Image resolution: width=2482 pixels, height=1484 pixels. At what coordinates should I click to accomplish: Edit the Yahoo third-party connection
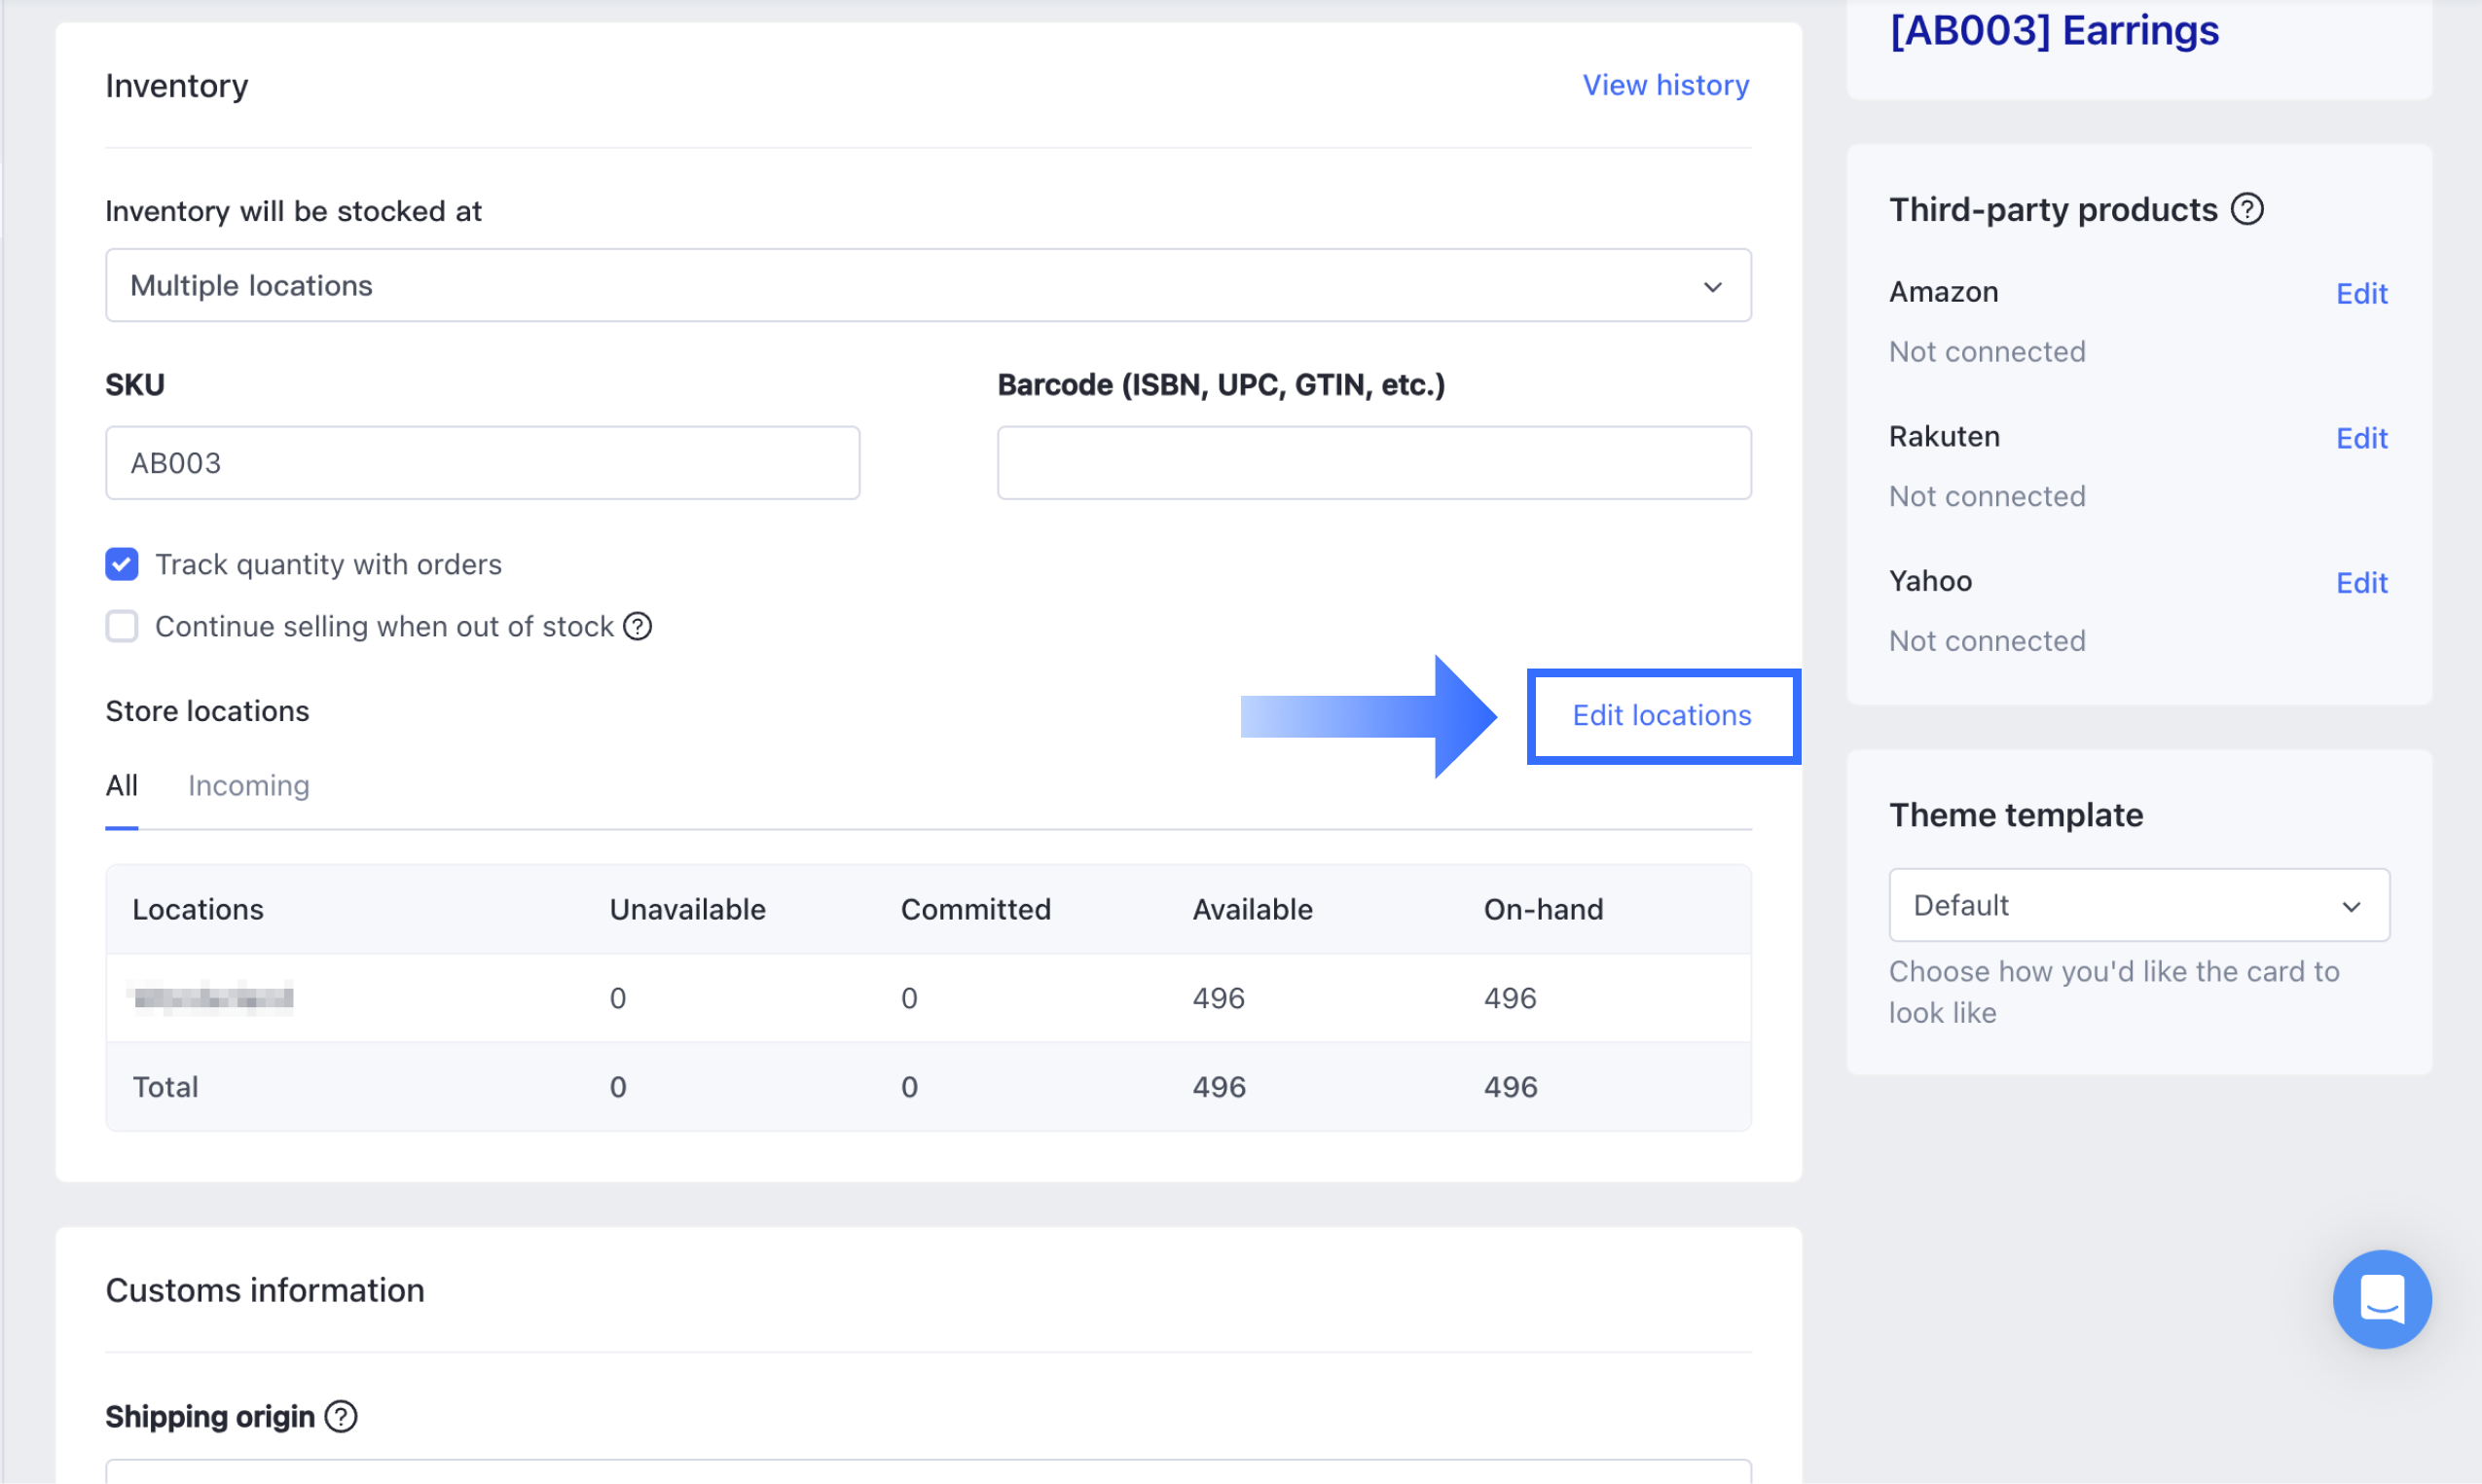click(2360, 583)
